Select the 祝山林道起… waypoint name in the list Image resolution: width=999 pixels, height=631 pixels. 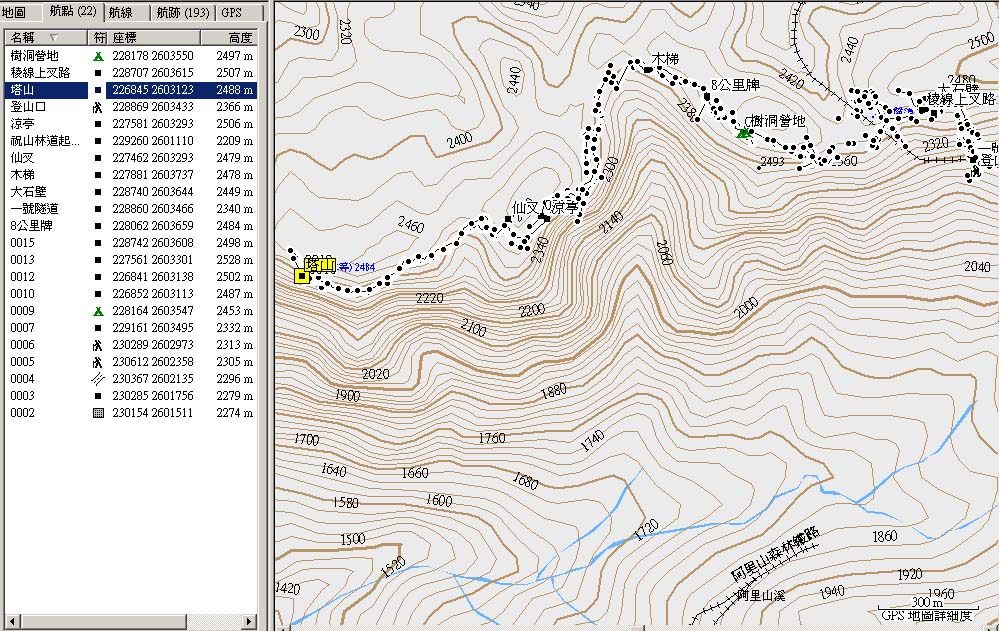(x=45, y=141)
